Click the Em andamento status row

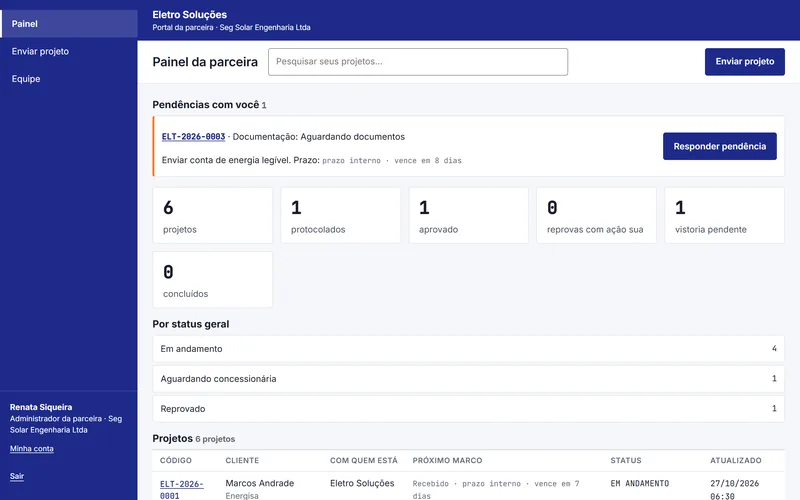coord(468,349)
